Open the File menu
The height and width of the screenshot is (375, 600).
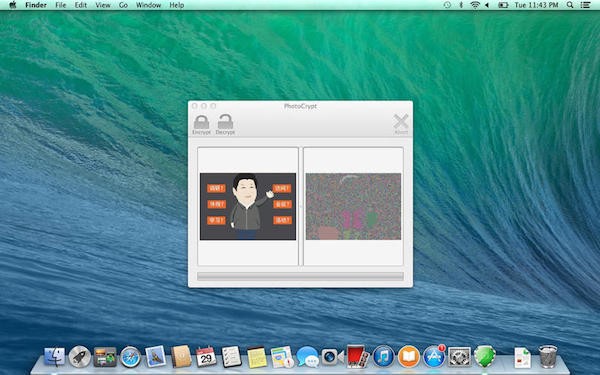60,5
